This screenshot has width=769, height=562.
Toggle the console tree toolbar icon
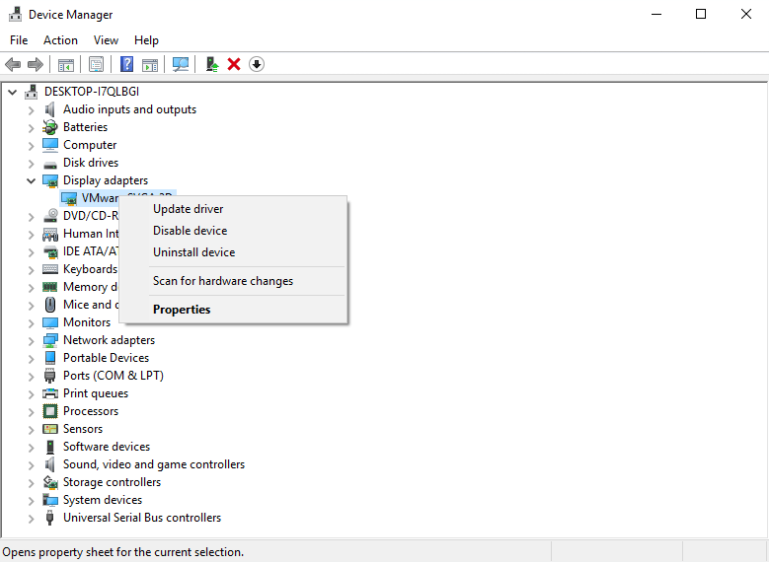pyautogui.click(x=66, y=64)
